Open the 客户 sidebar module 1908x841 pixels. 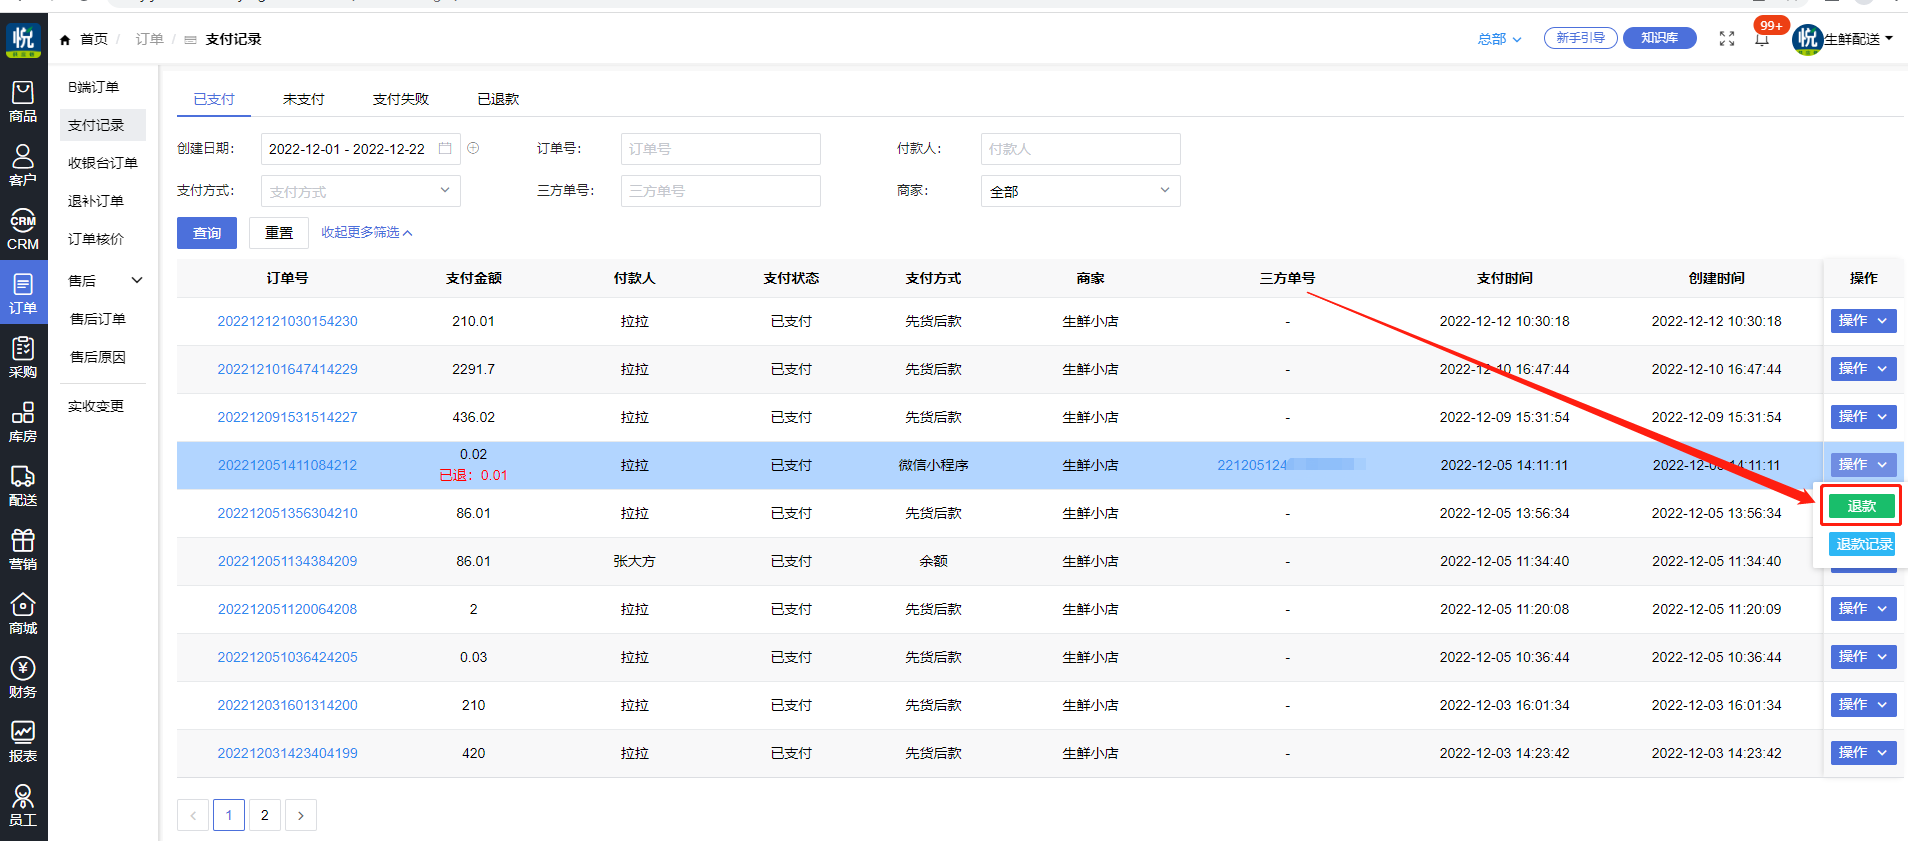point(23,166)
